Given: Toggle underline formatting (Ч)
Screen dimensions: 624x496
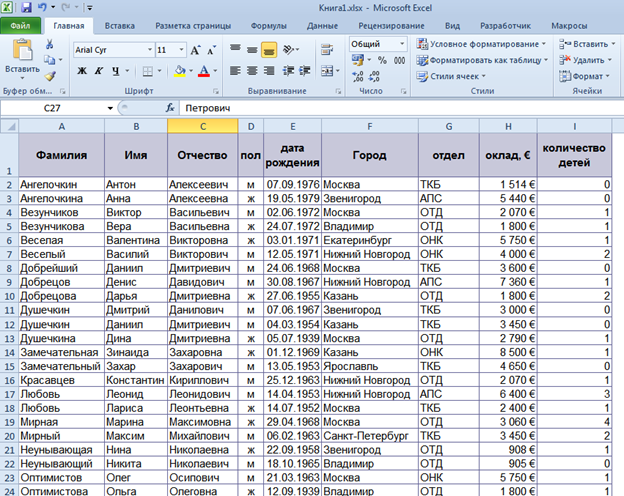Looking at the screenshot, I should point(116,71).
